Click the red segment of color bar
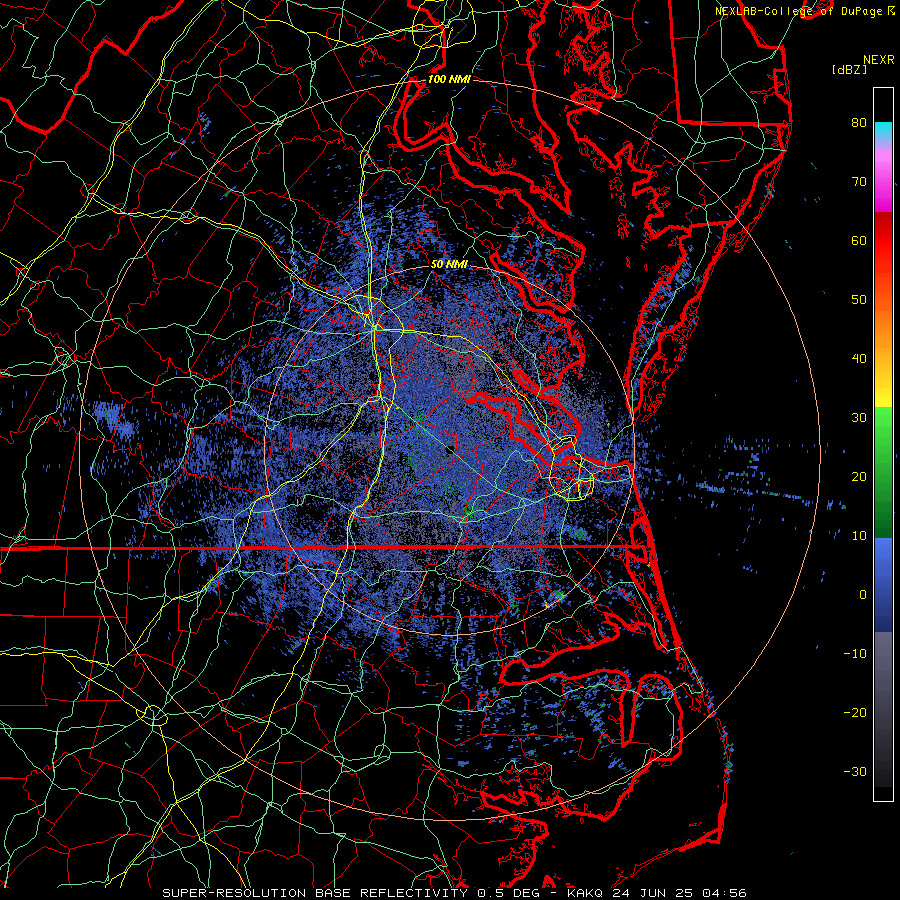The width and height of the screenshot is (900, 900). pyautogui.click(x=883, y=241)
